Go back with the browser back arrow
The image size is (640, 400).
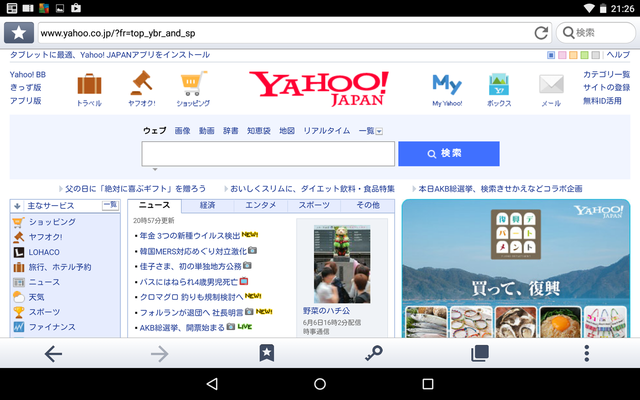[x=53, y=353]
